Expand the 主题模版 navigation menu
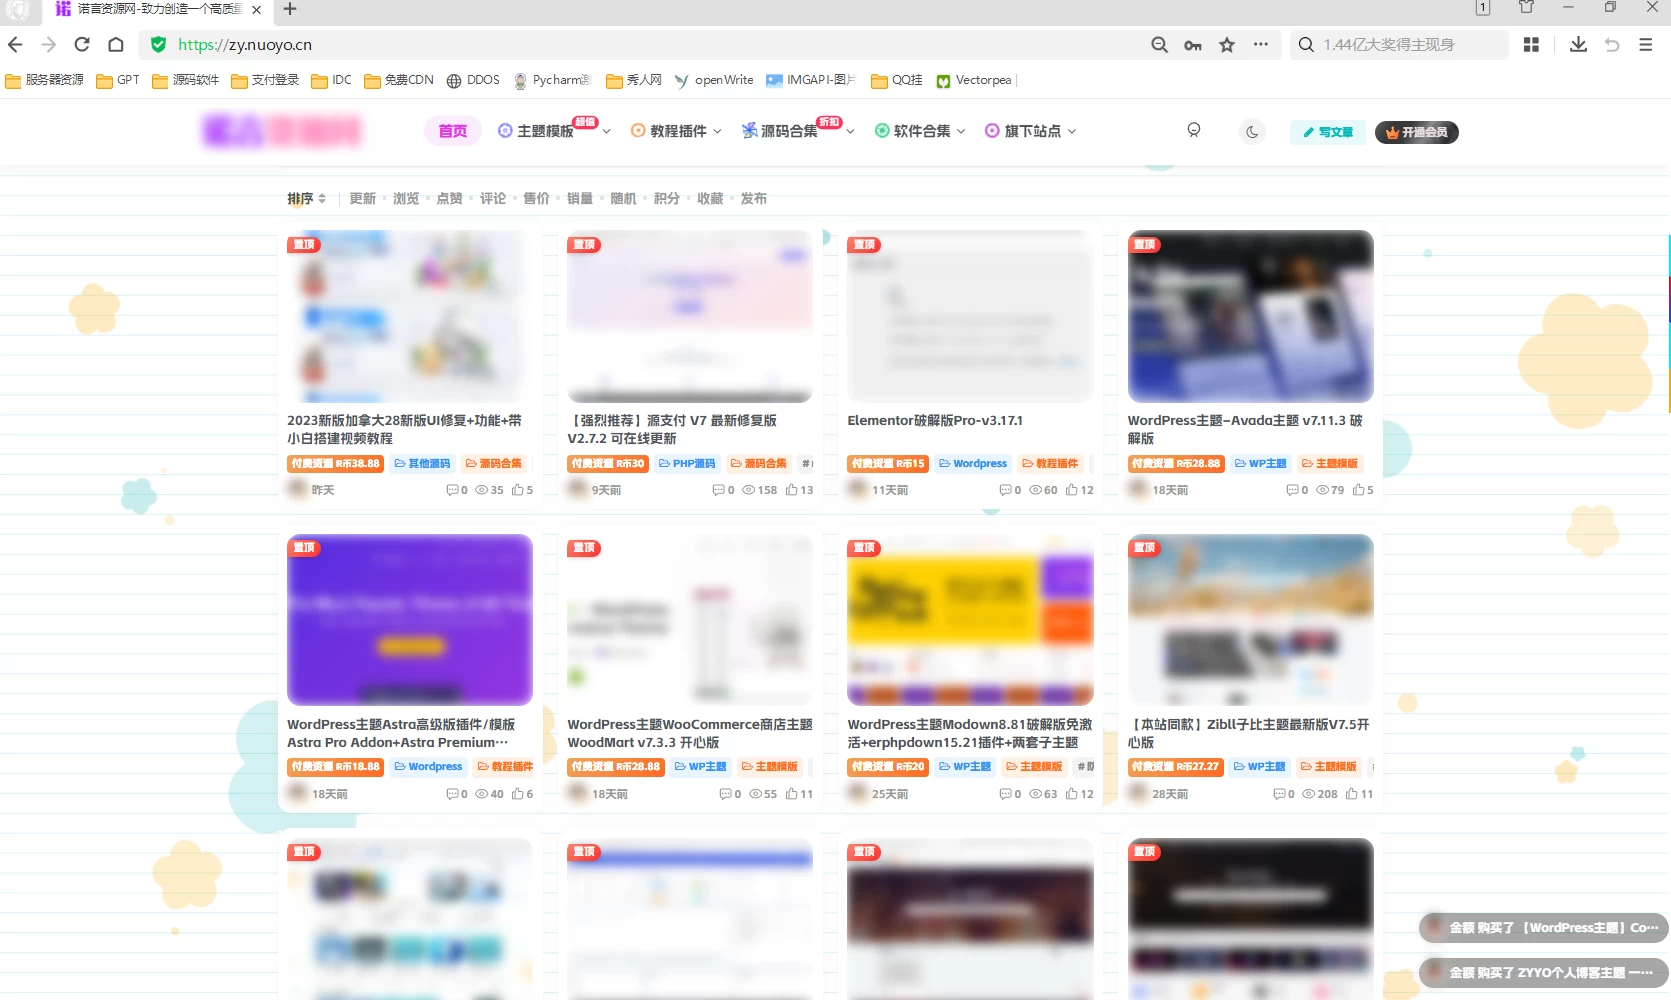 554,131
